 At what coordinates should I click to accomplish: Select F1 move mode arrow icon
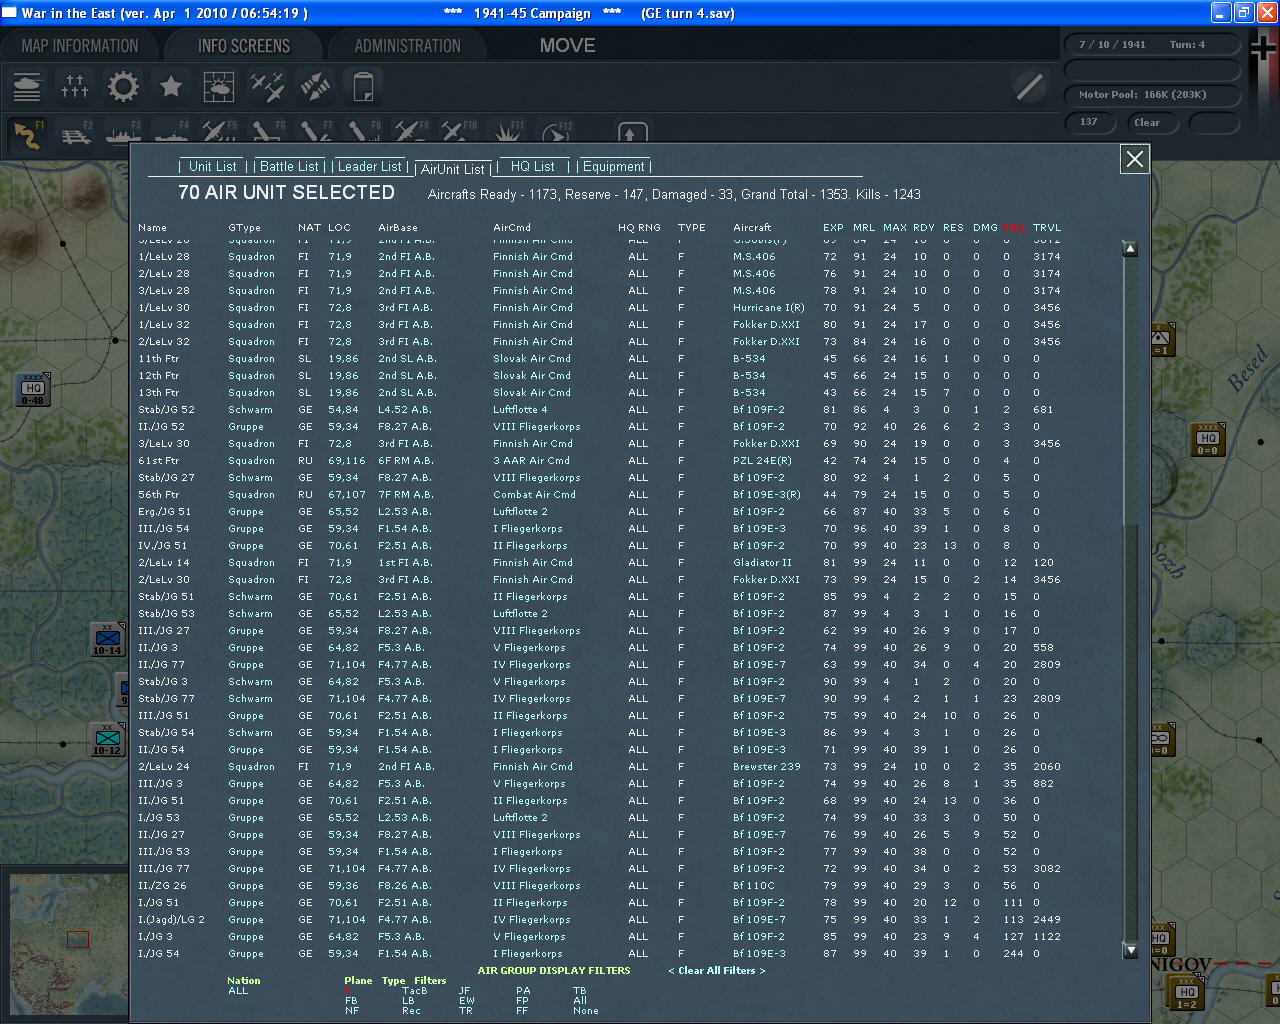coord(28,134)
